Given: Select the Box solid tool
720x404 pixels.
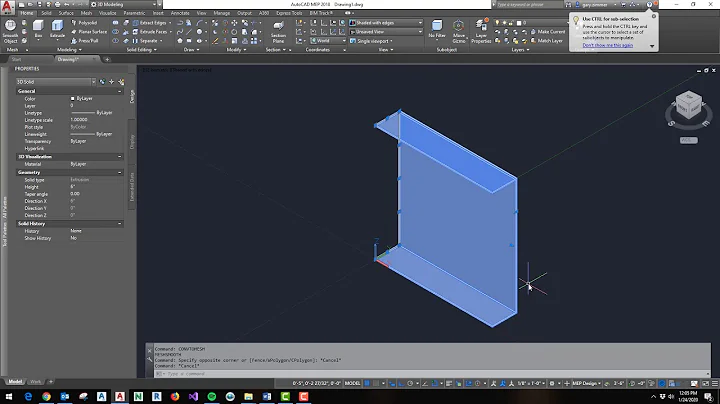Looking at the screenshot, I should 39,29.
